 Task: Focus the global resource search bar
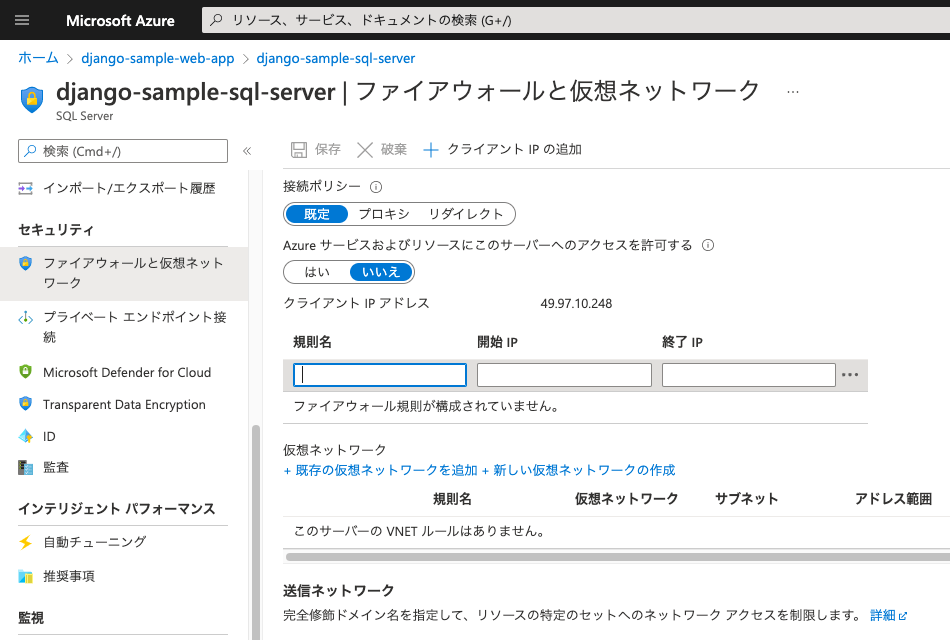(x=576, y=21)
